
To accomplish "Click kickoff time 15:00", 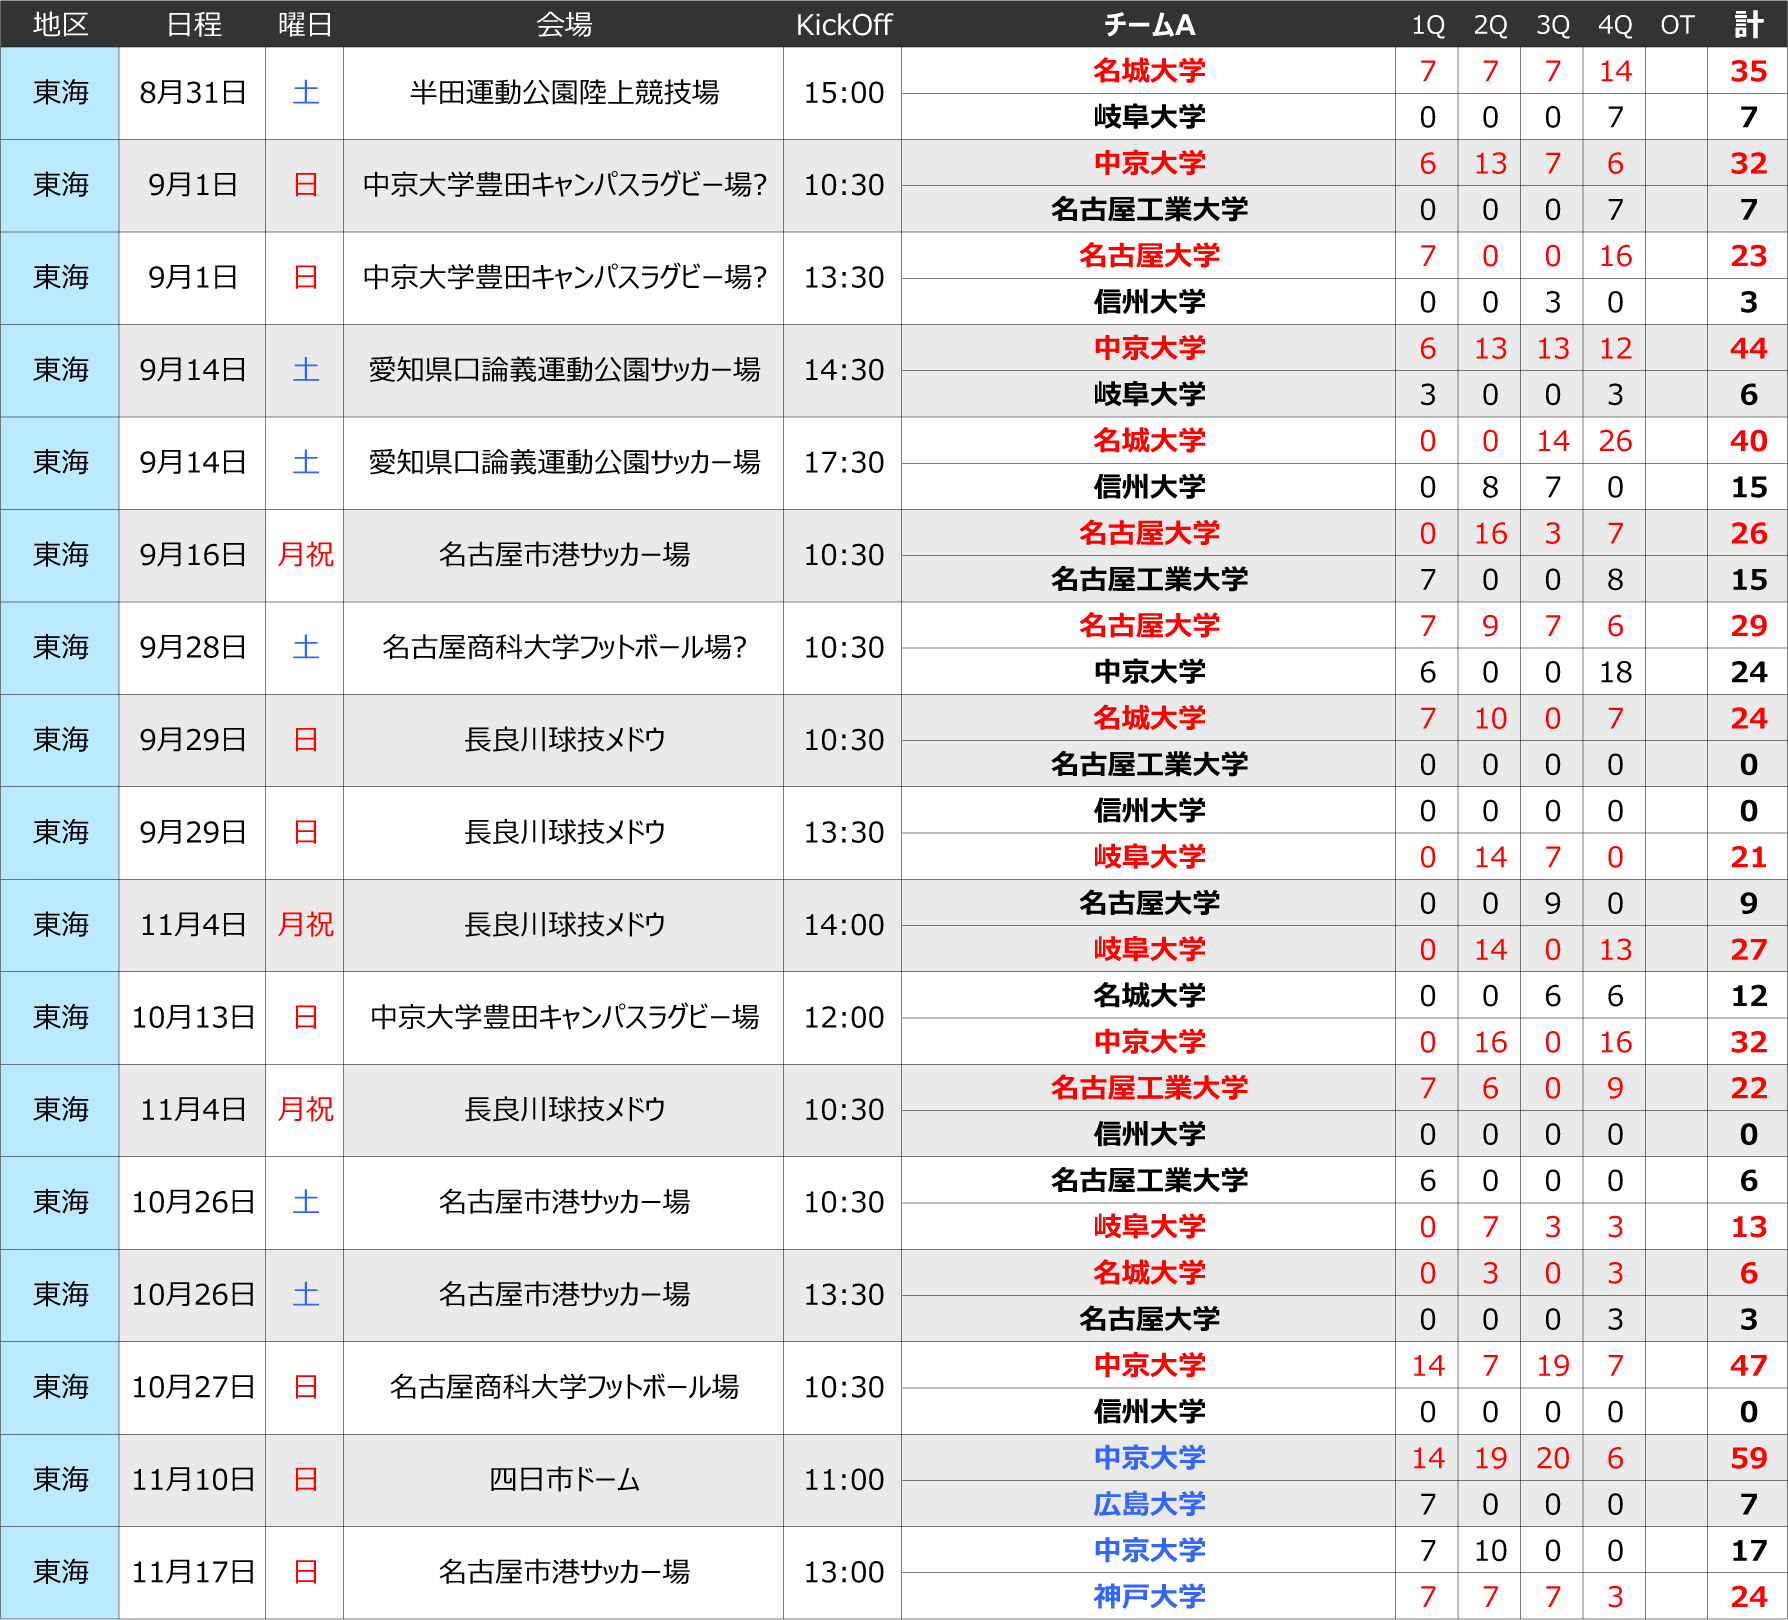I will coord(843,93).
